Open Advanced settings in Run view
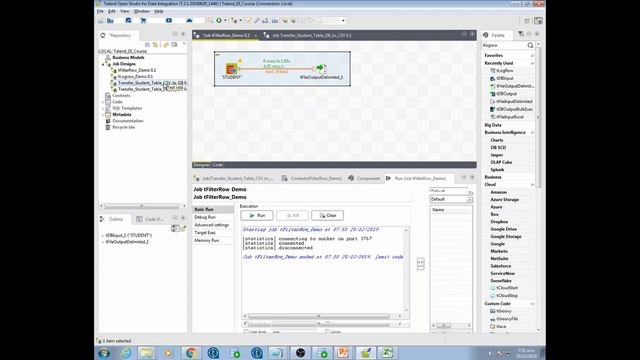640x360 pixels. coord(211,225)
